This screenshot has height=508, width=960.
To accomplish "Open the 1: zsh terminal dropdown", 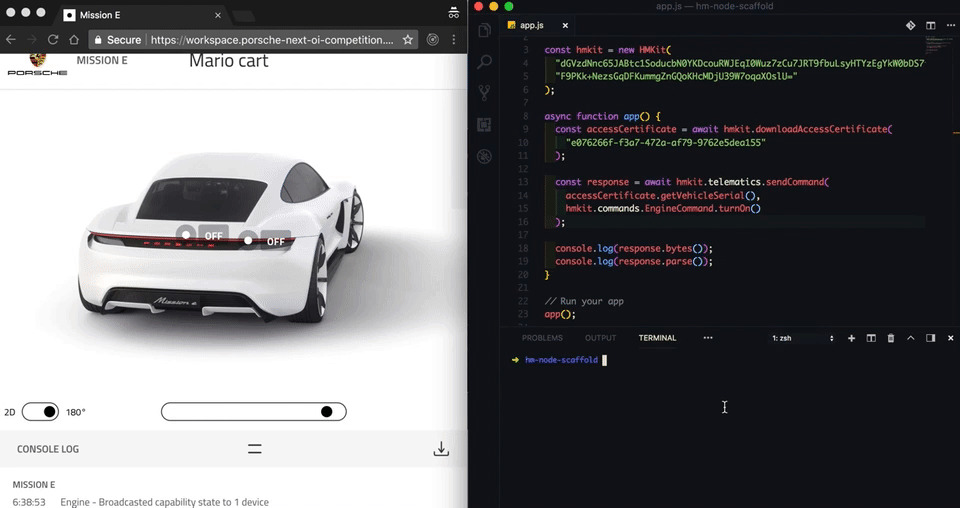I will [803, 338].
